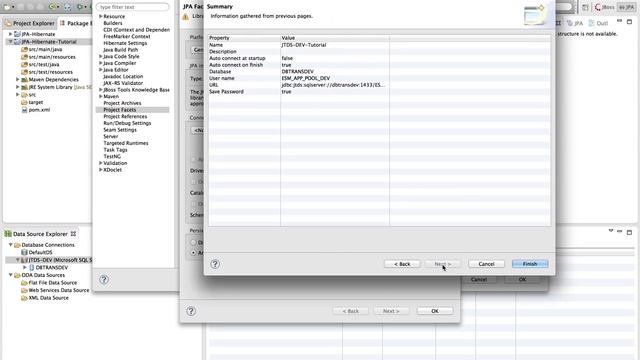Expand JBoss Tools Knowledge Base node

[100, 90]
